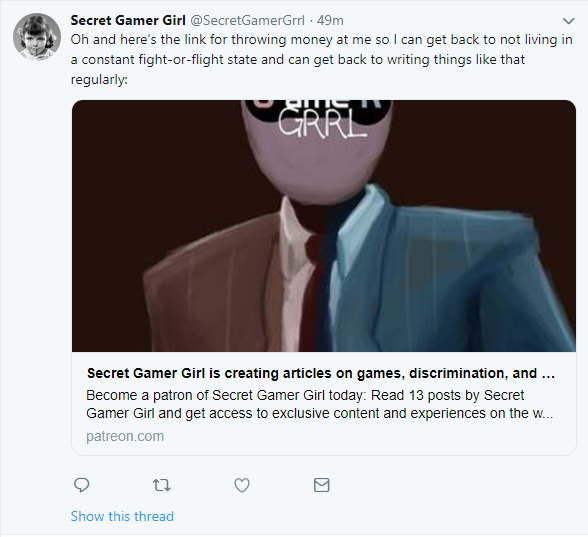
Task: Open the Secret Gamer Girl display name
Action: (x=128, y=20)
